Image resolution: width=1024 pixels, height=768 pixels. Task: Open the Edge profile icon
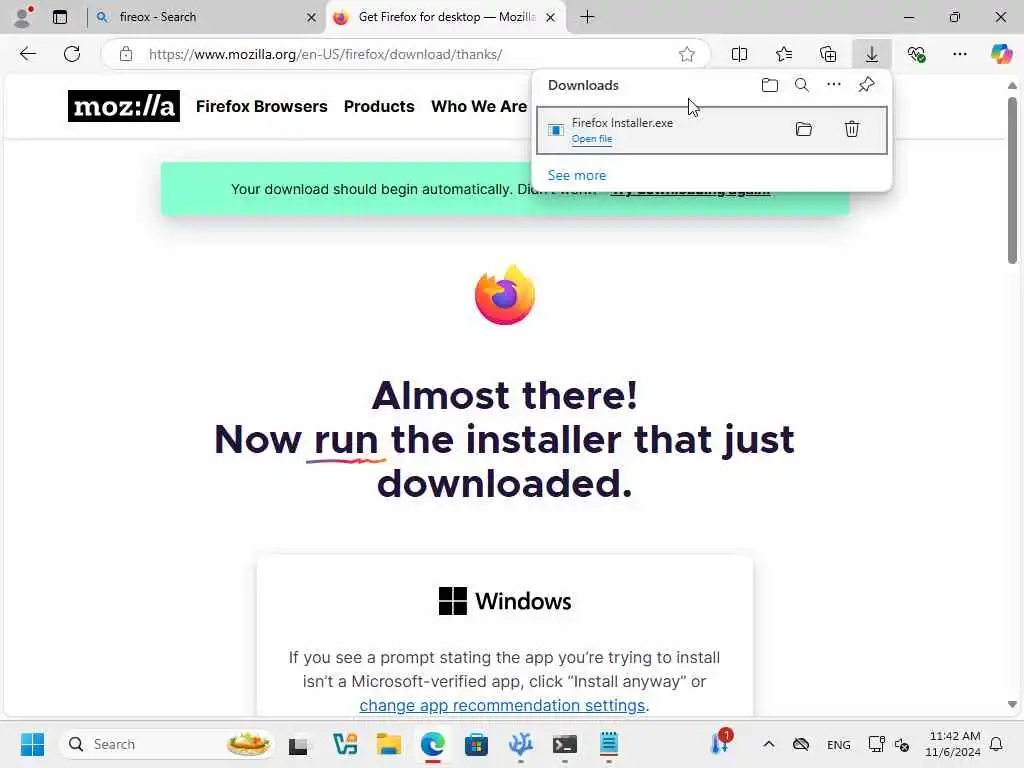[24, 17]
